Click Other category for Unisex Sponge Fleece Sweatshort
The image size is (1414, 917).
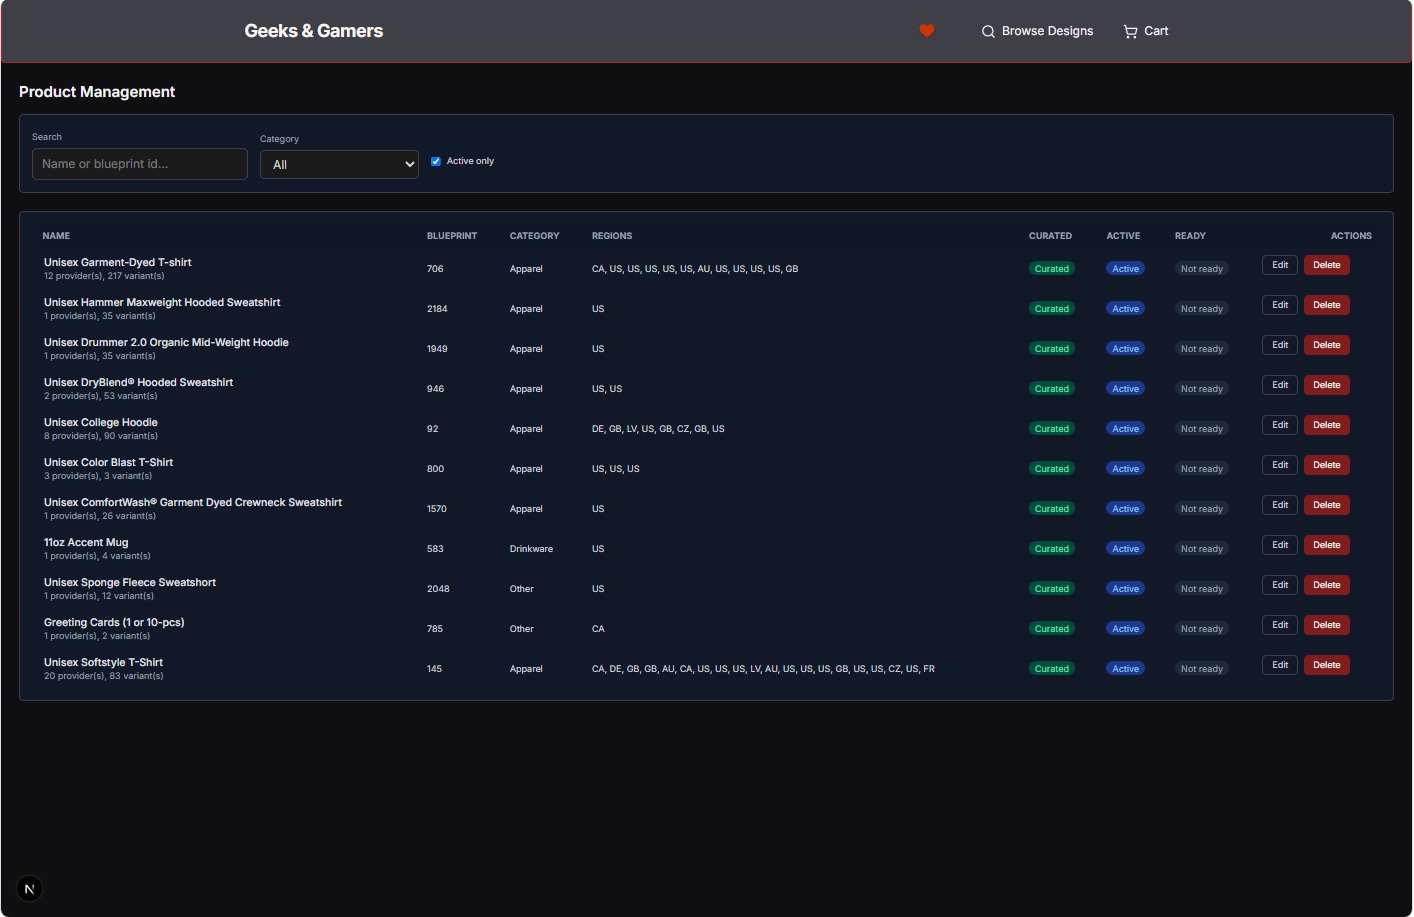(x=522, y=589)
